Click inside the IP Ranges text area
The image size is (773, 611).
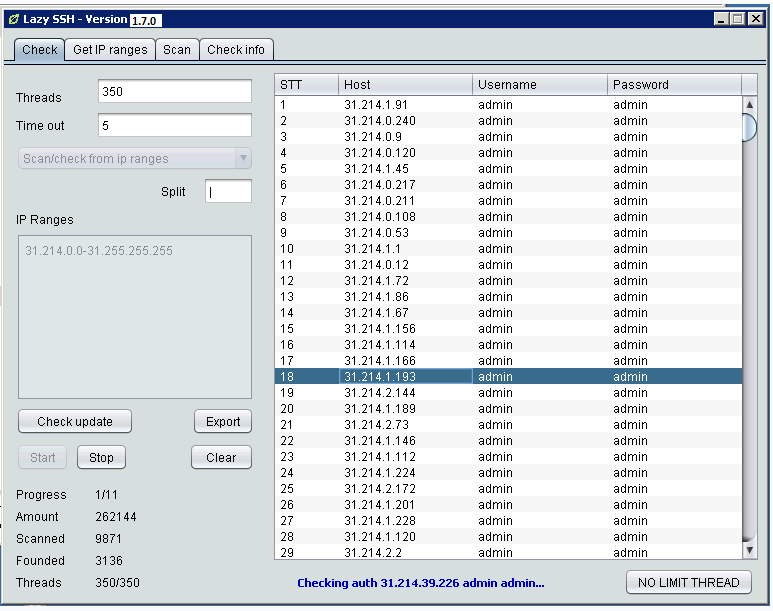[x=135, y=317]
